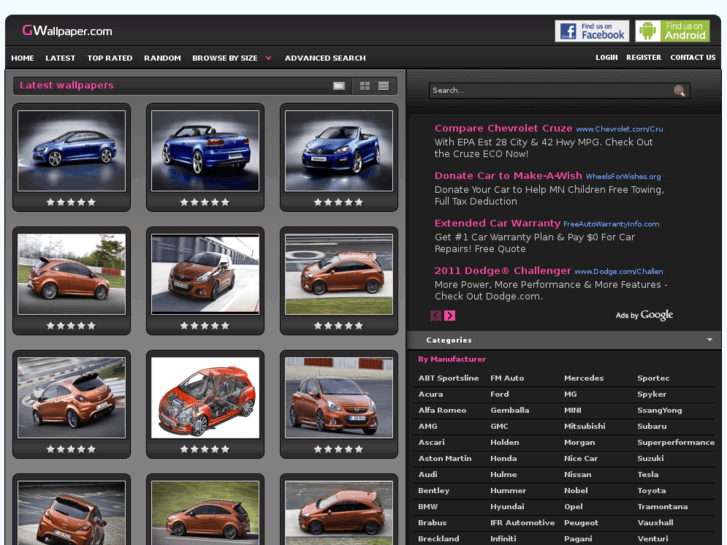727x545 pixels.
Task: Expand the Browse by Size dropdown
Action: 268,58
